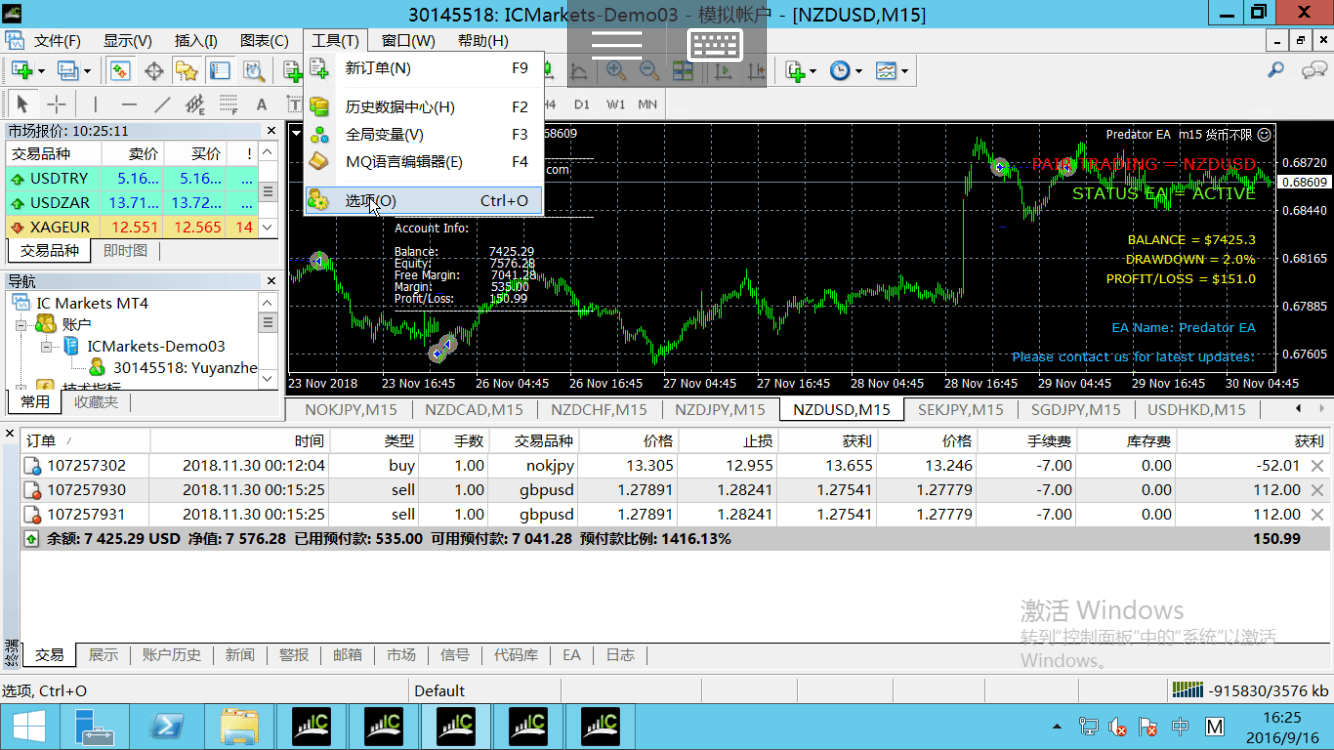This screenshot has height=750, width=1334.
Task: Toggle the Market Watch toolbar icon
Action: 121,71
